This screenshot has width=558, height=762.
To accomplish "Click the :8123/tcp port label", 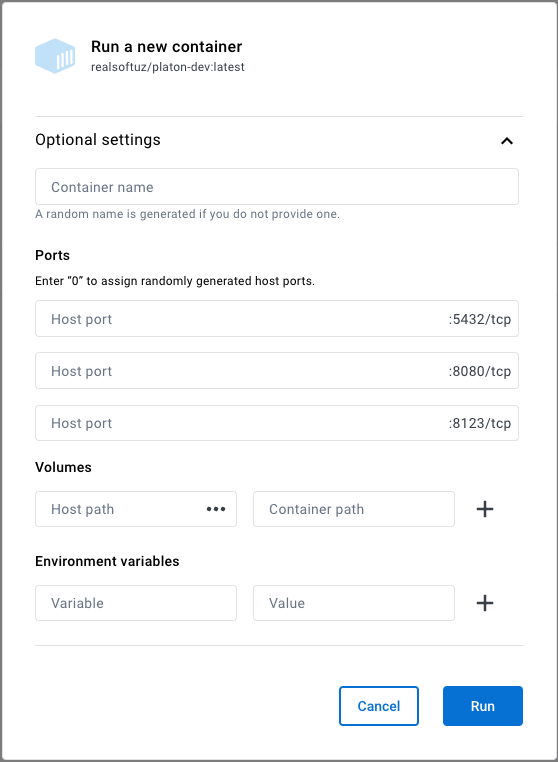I will click(x=480, y=423).
